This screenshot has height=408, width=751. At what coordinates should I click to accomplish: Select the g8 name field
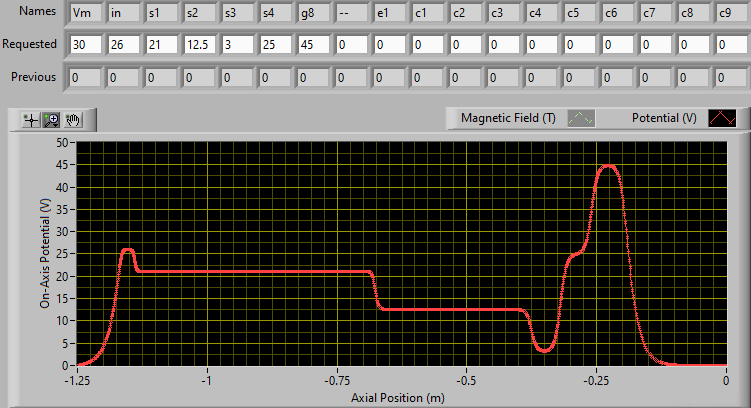pyautogui.click(x=314, y=13)
